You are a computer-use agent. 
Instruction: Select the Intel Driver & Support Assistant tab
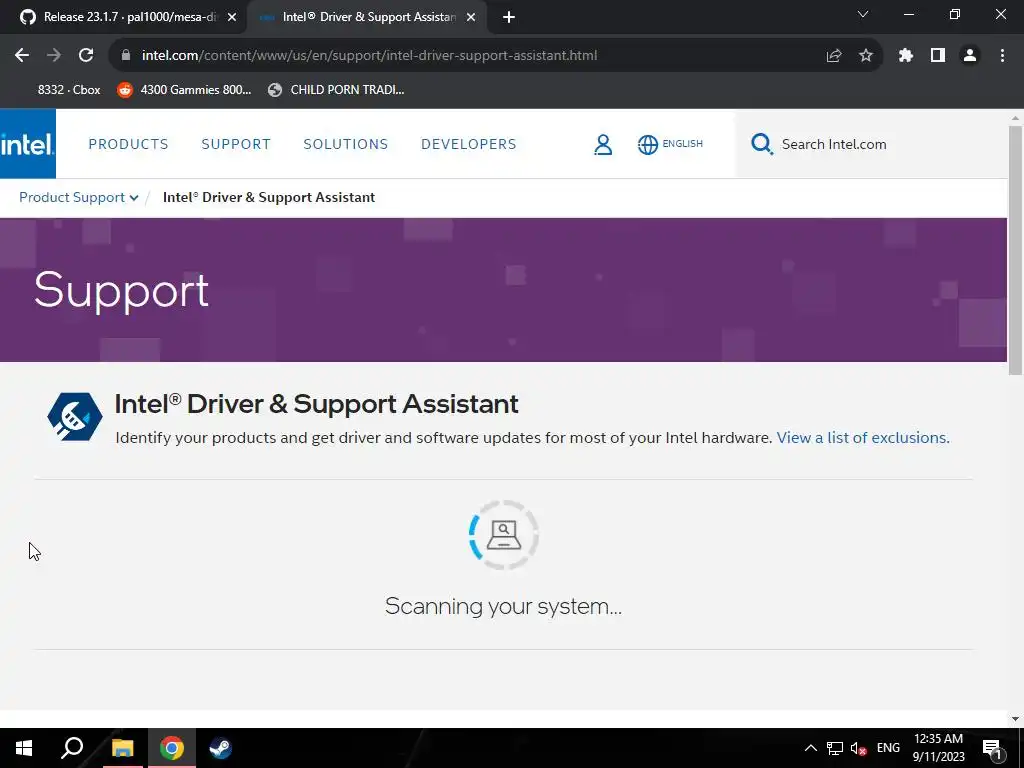pyautogui.click(x=366, y=18)
